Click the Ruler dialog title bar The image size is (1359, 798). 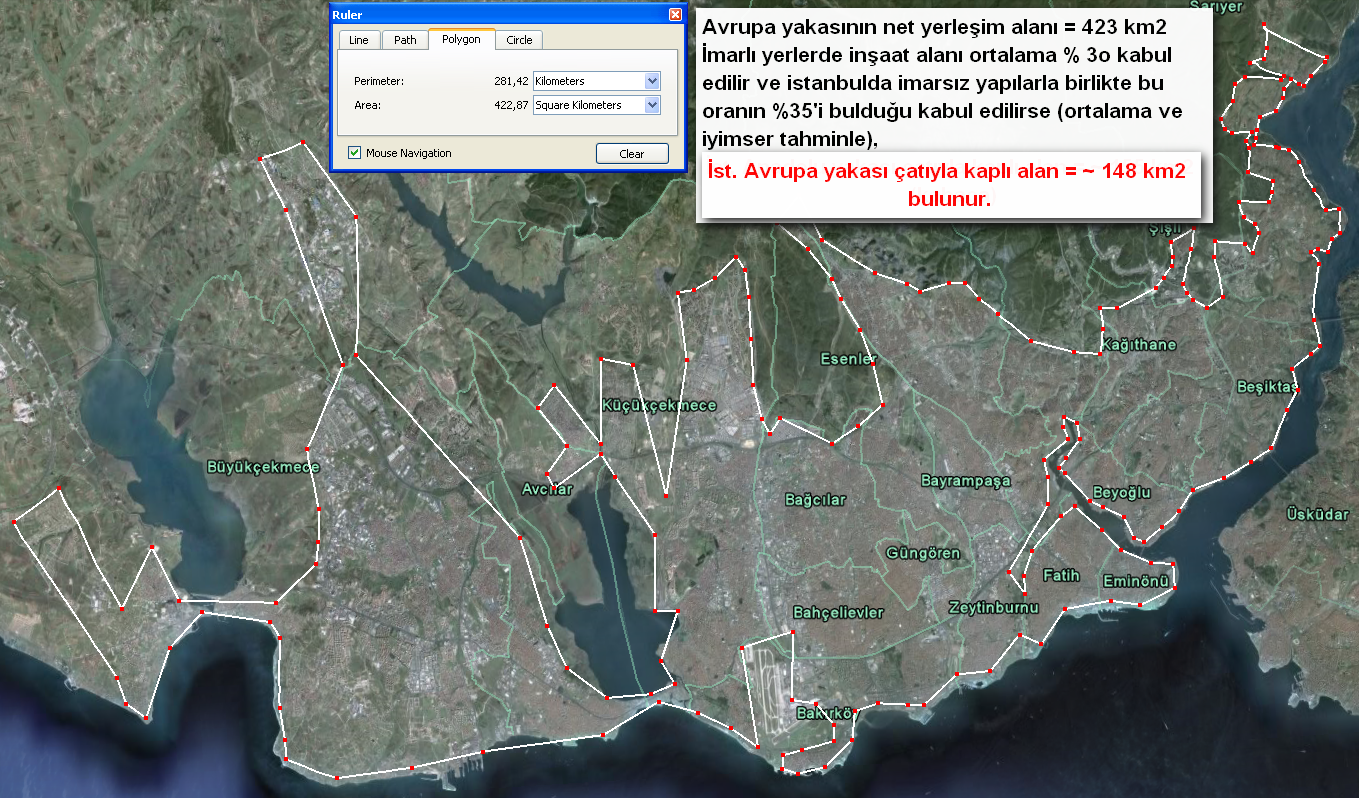(500, 15)
